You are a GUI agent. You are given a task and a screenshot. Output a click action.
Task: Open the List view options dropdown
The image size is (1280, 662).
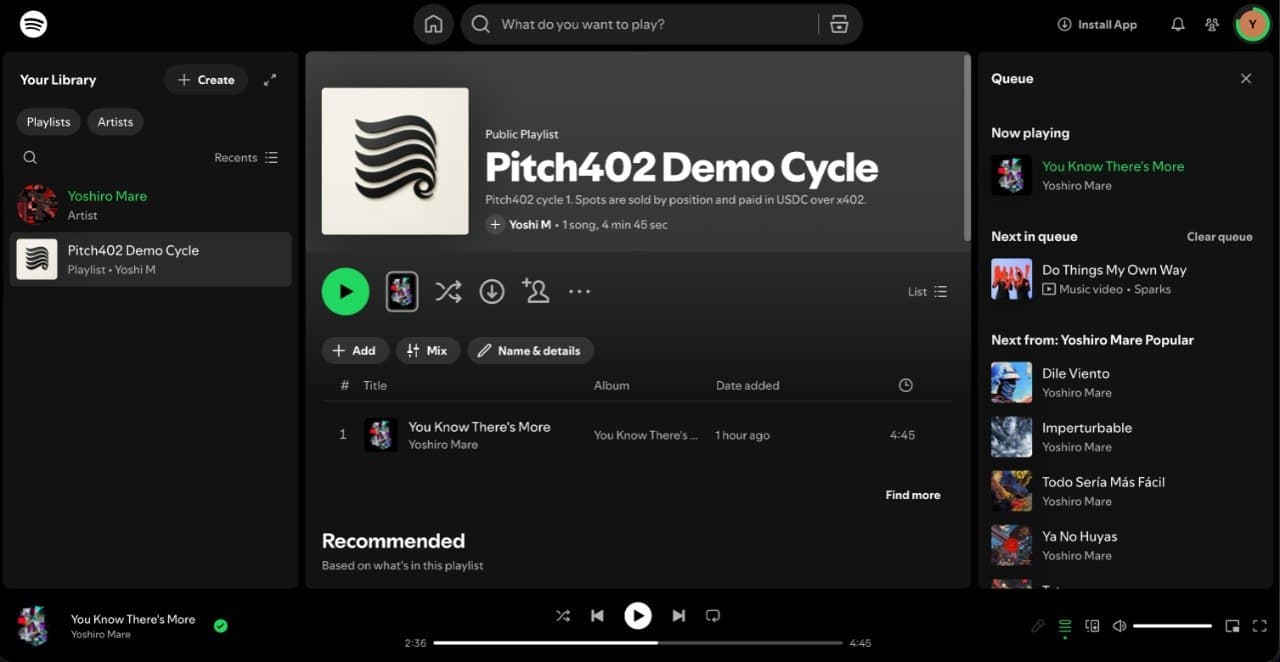point(927,292)
